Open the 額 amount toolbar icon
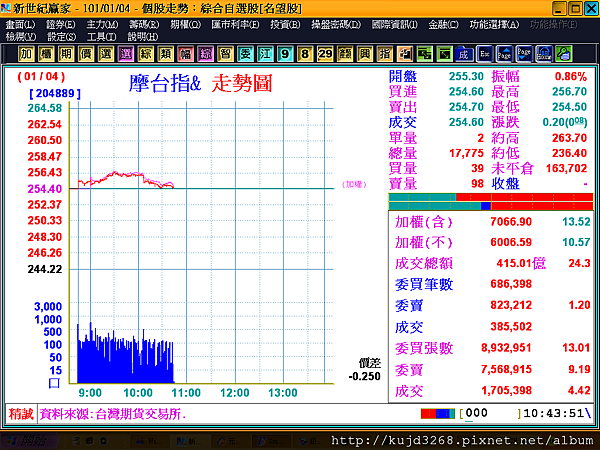Viewport: 600px width, 450px height. [x=345, y=54]
